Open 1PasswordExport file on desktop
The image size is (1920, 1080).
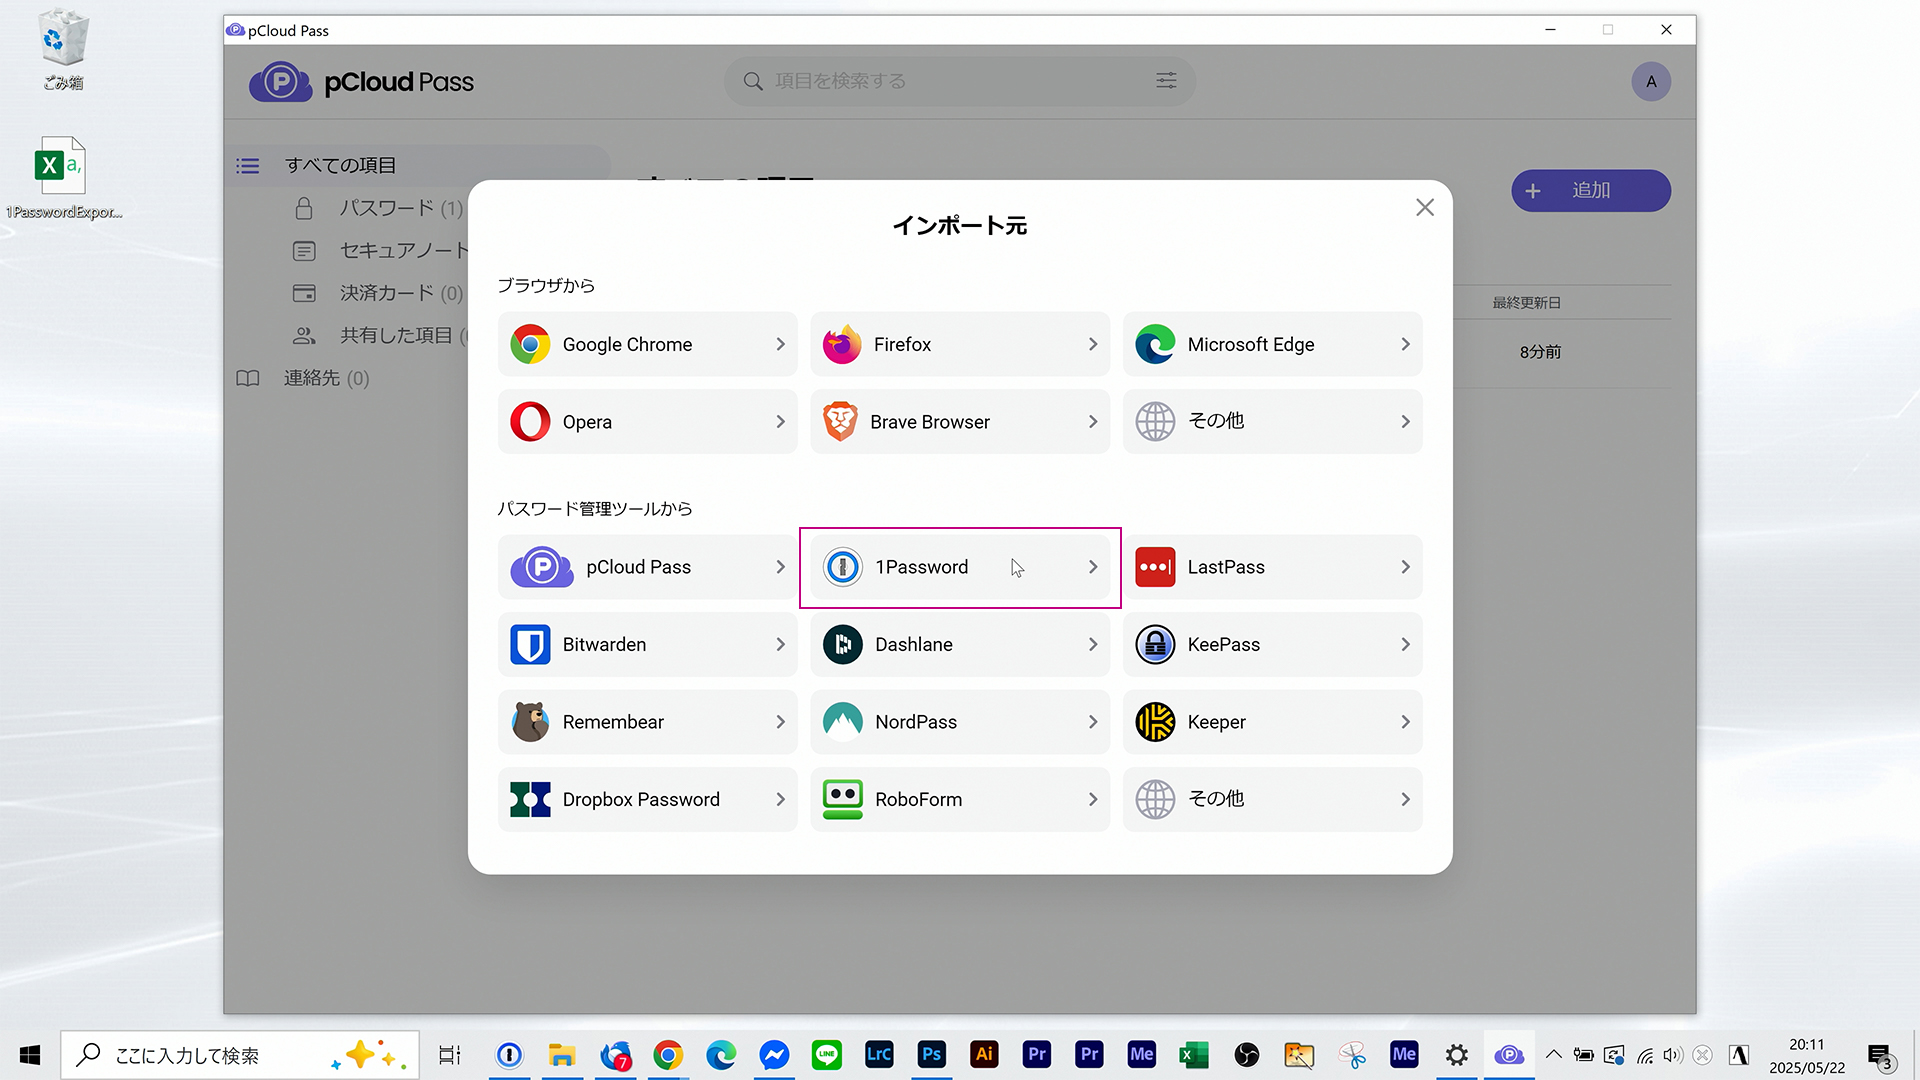[61, 178]
